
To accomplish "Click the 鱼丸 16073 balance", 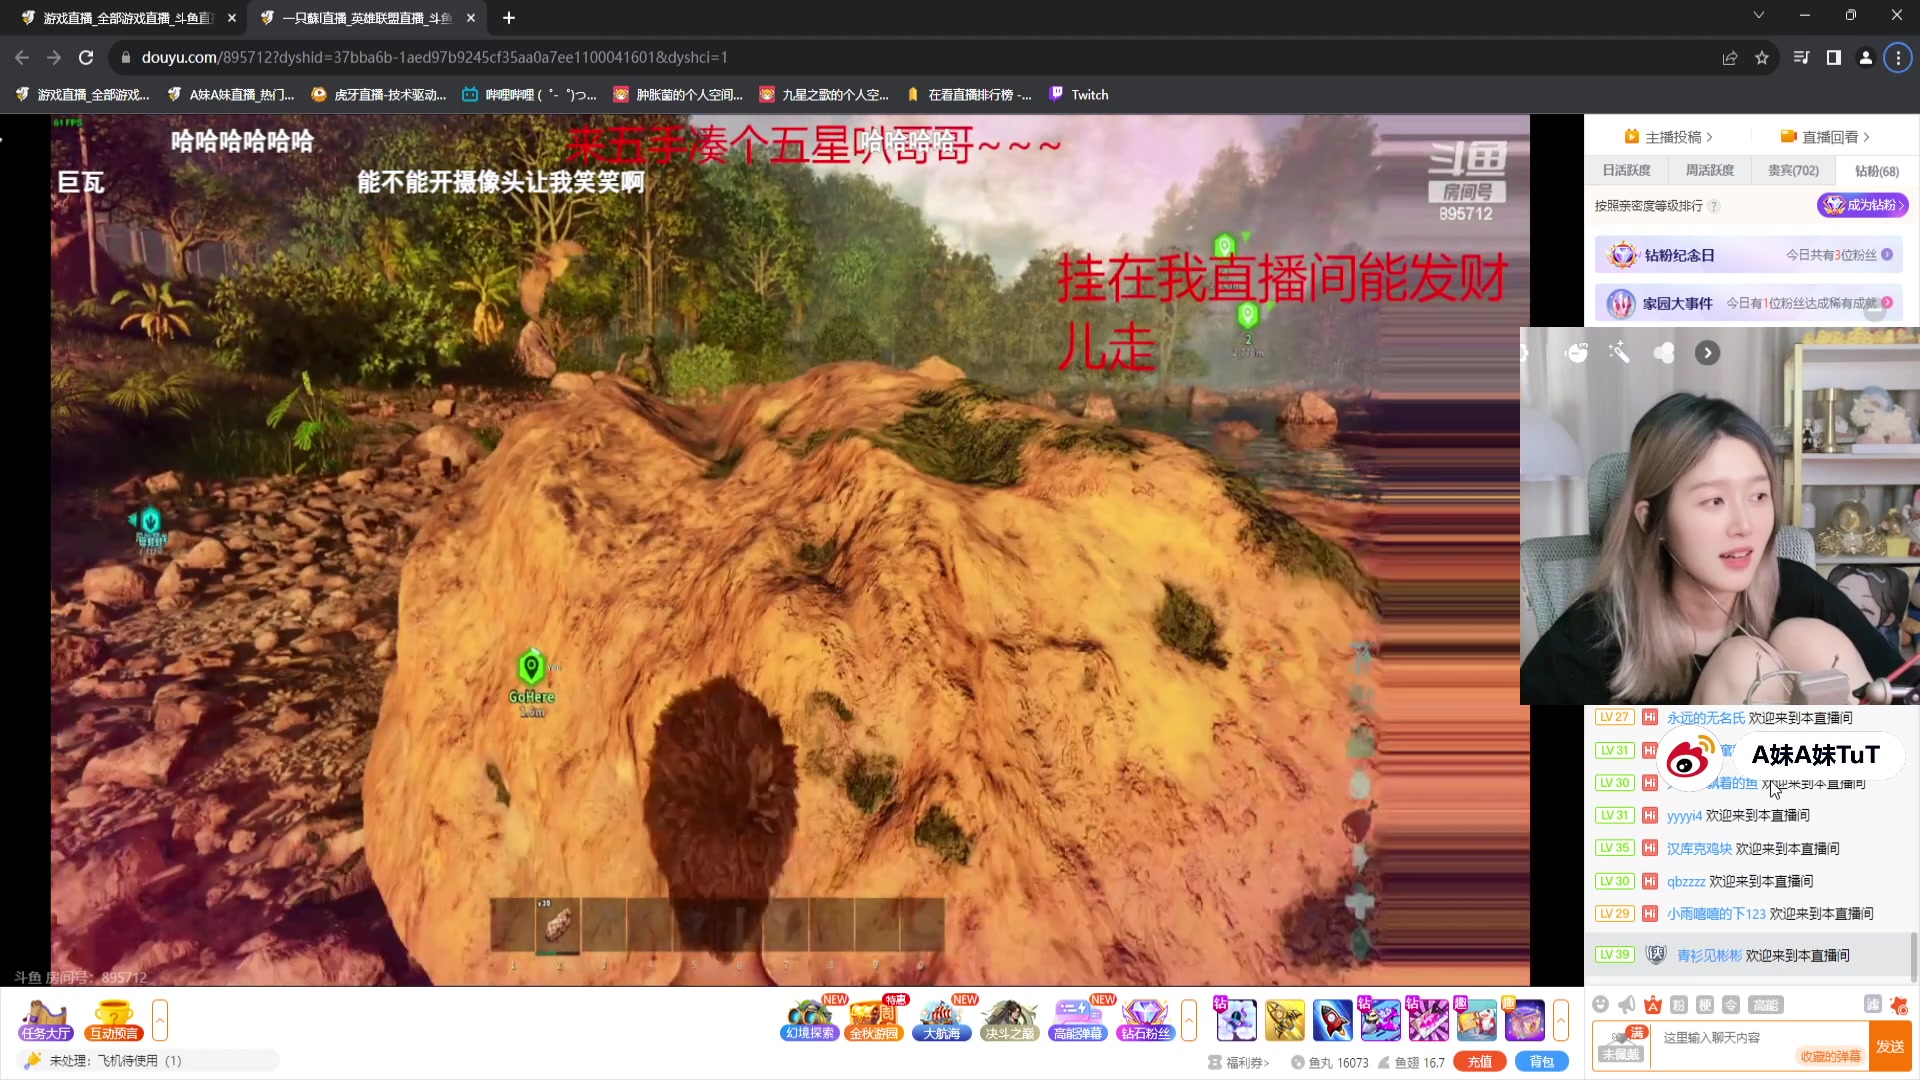I will click(1330, 1062).
